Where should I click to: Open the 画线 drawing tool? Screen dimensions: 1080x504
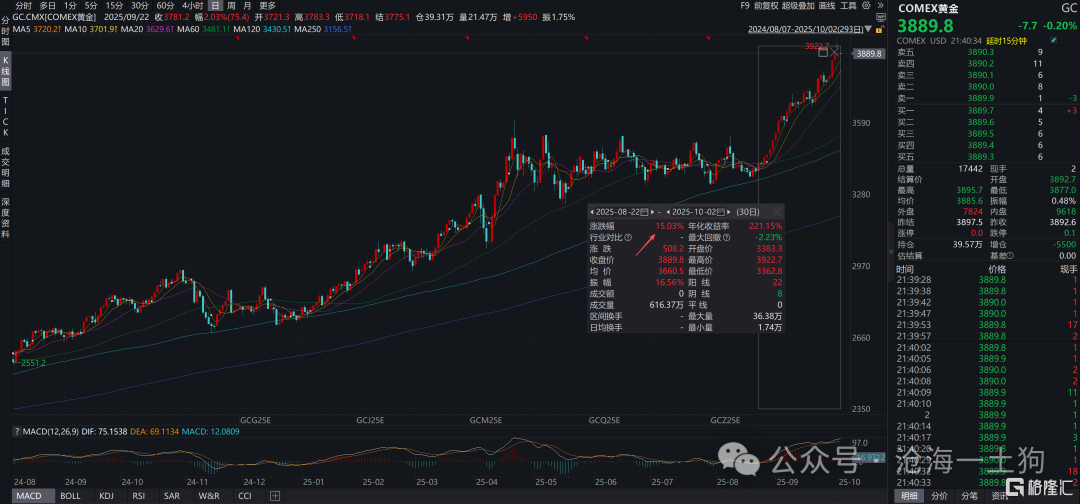click(x=828, y=6)
